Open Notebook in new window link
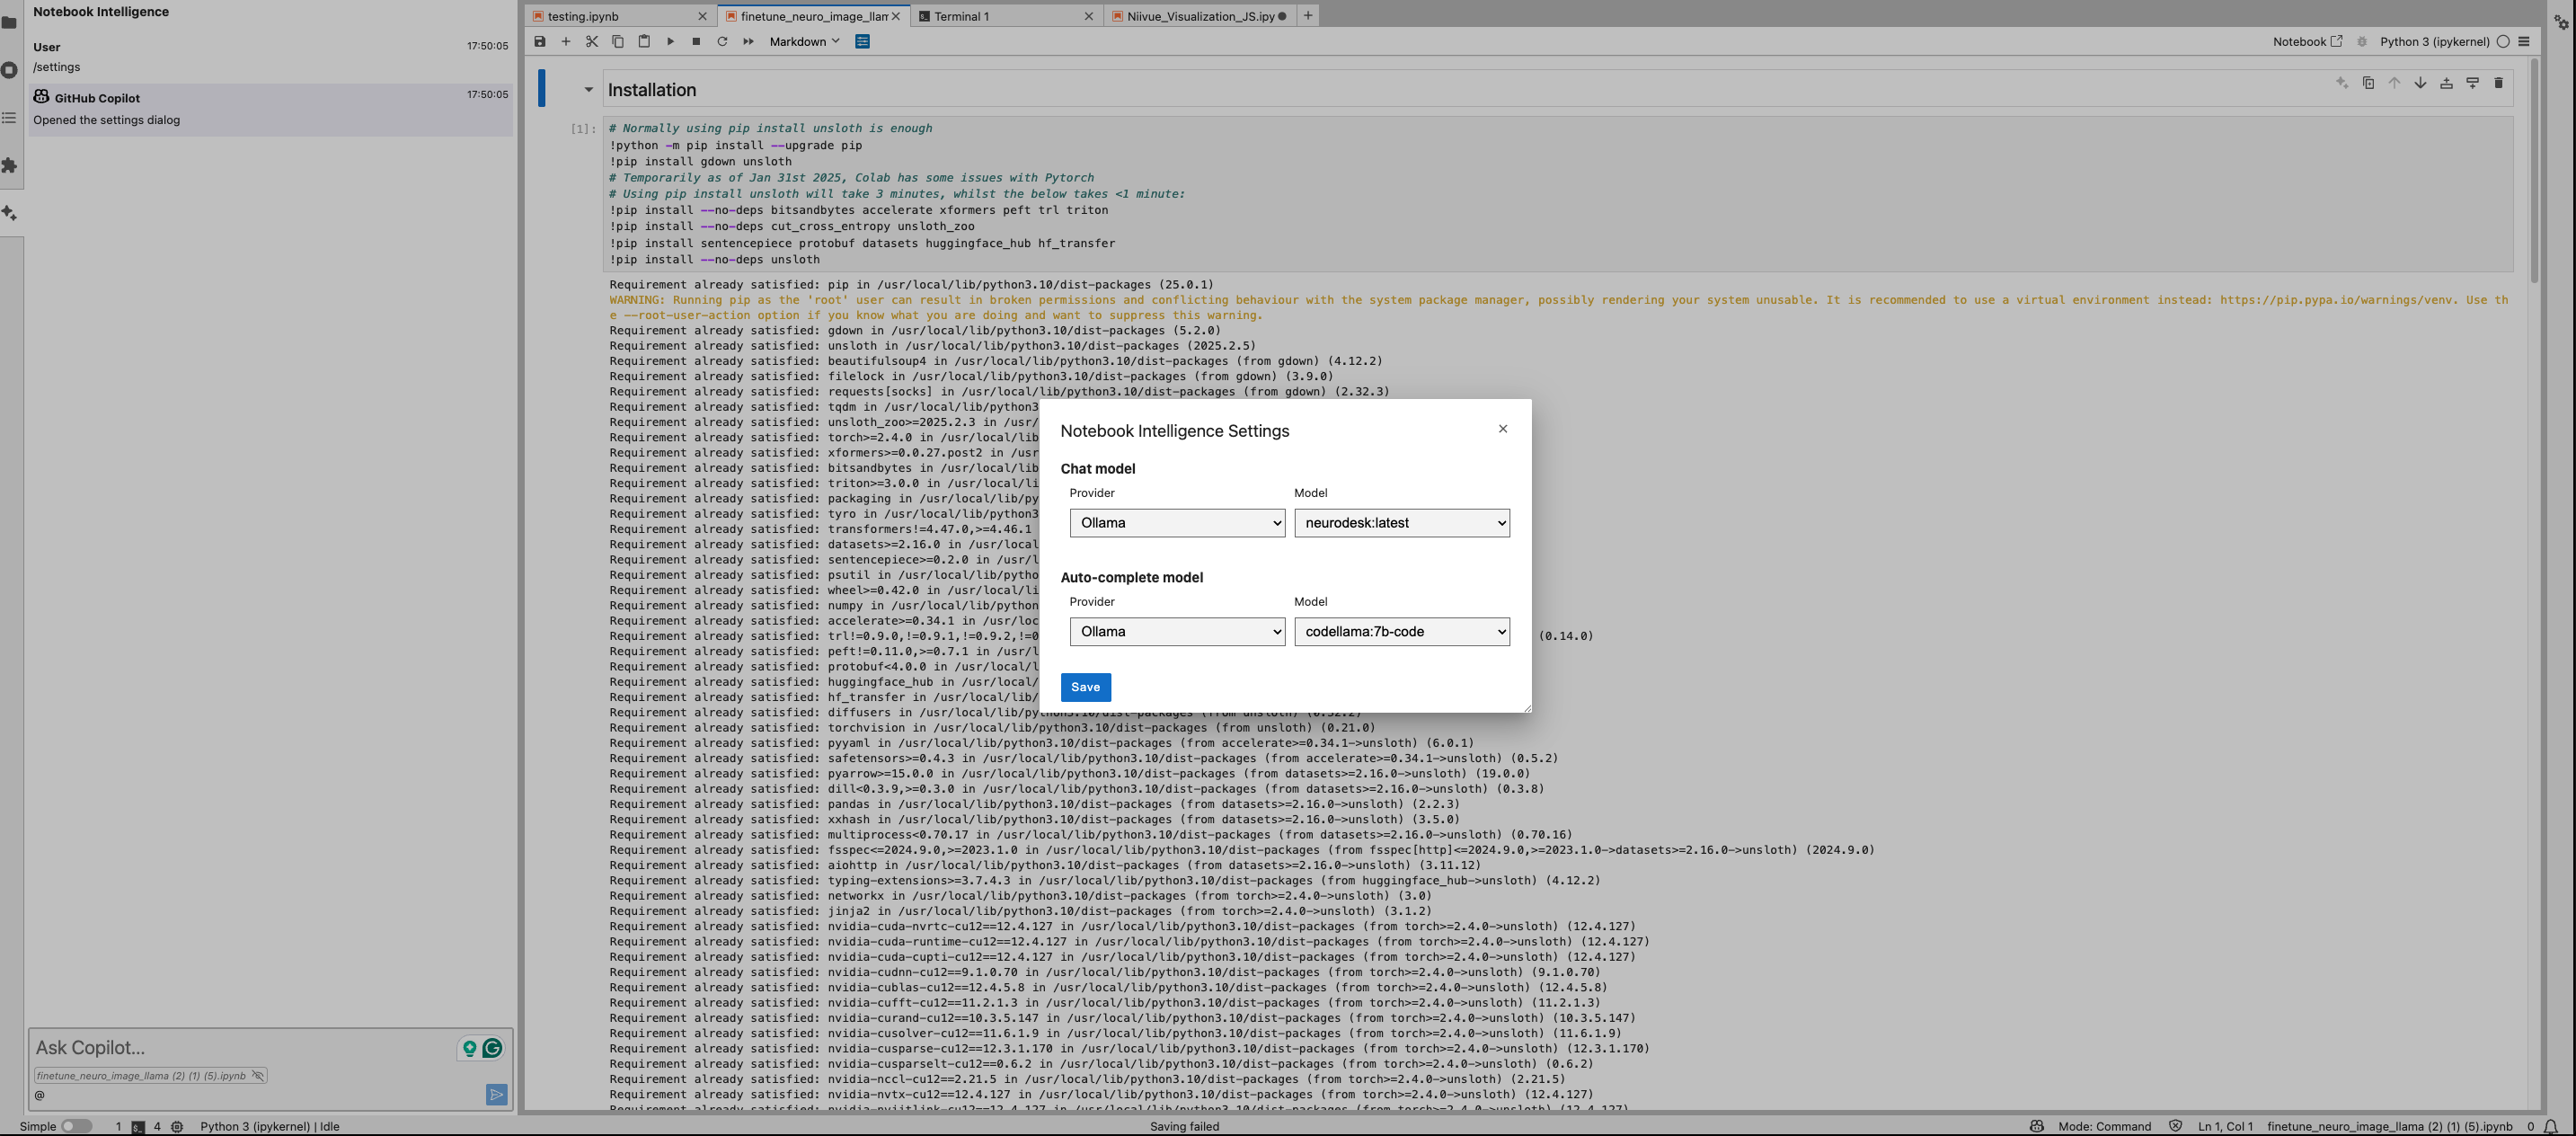The width and height of the screenshot is (2576, 1136). (2307, 42)
